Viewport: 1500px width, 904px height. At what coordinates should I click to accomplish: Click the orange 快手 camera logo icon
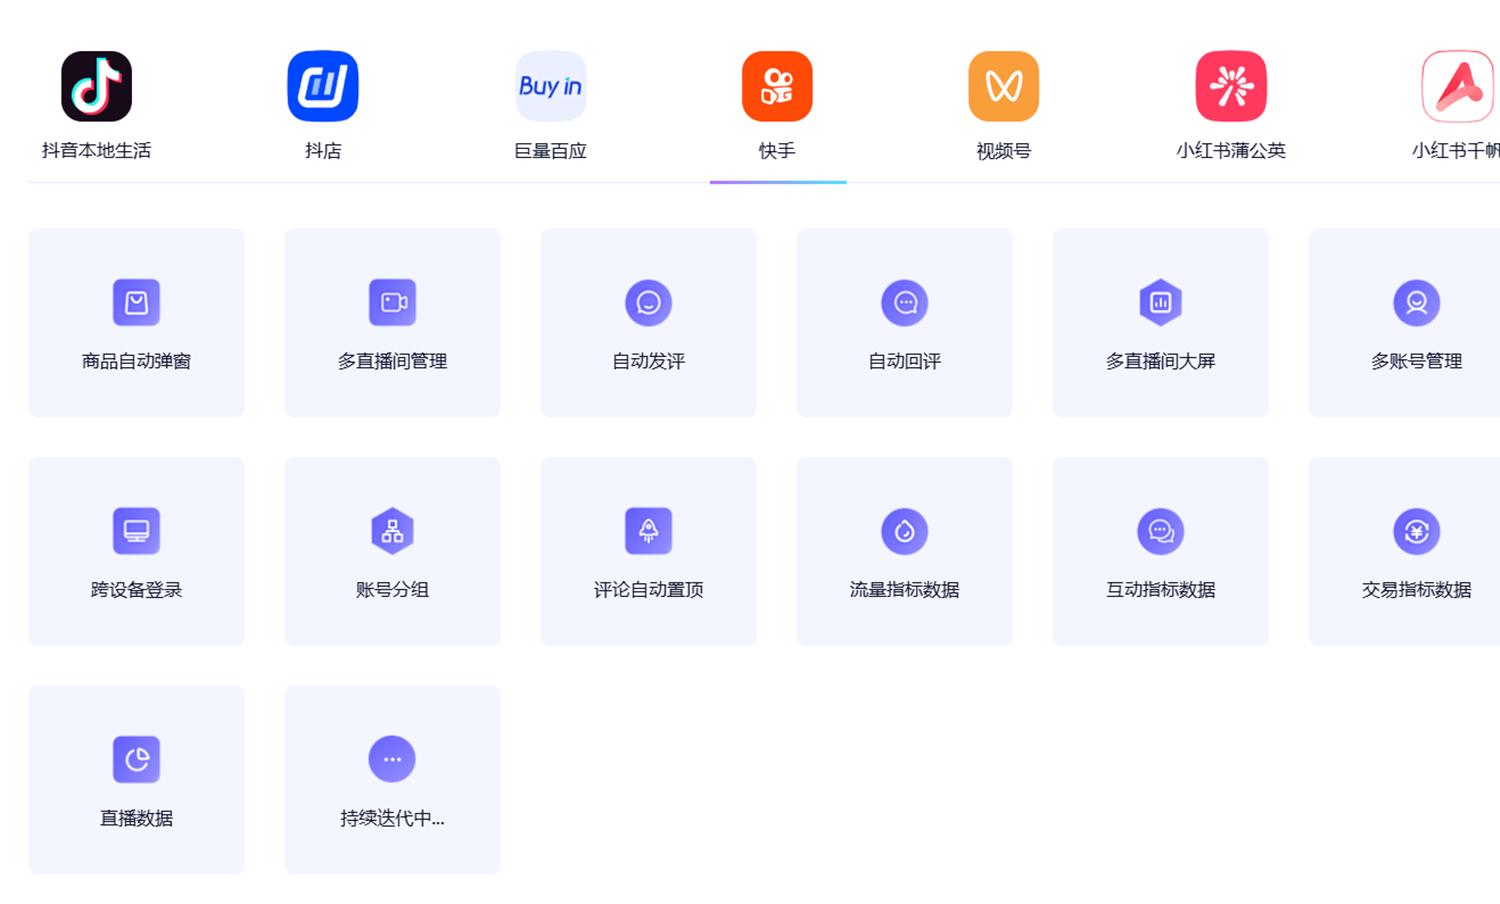pyautogui.click(x=777, y=86)
